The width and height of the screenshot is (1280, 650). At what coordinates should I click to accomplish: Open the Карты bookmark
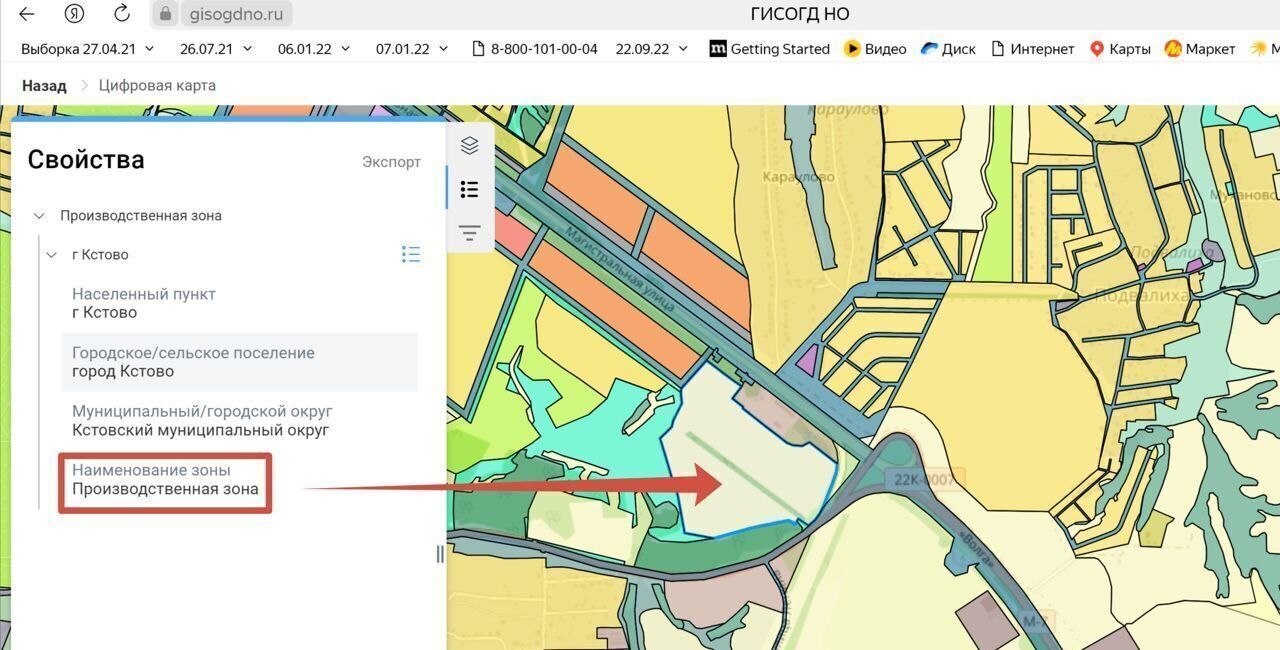point(1119,48)
